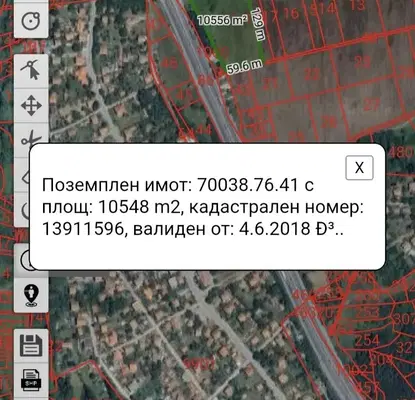Click parcel number 254 on the map
Screen dimensions: 415x400
(367, 340)
